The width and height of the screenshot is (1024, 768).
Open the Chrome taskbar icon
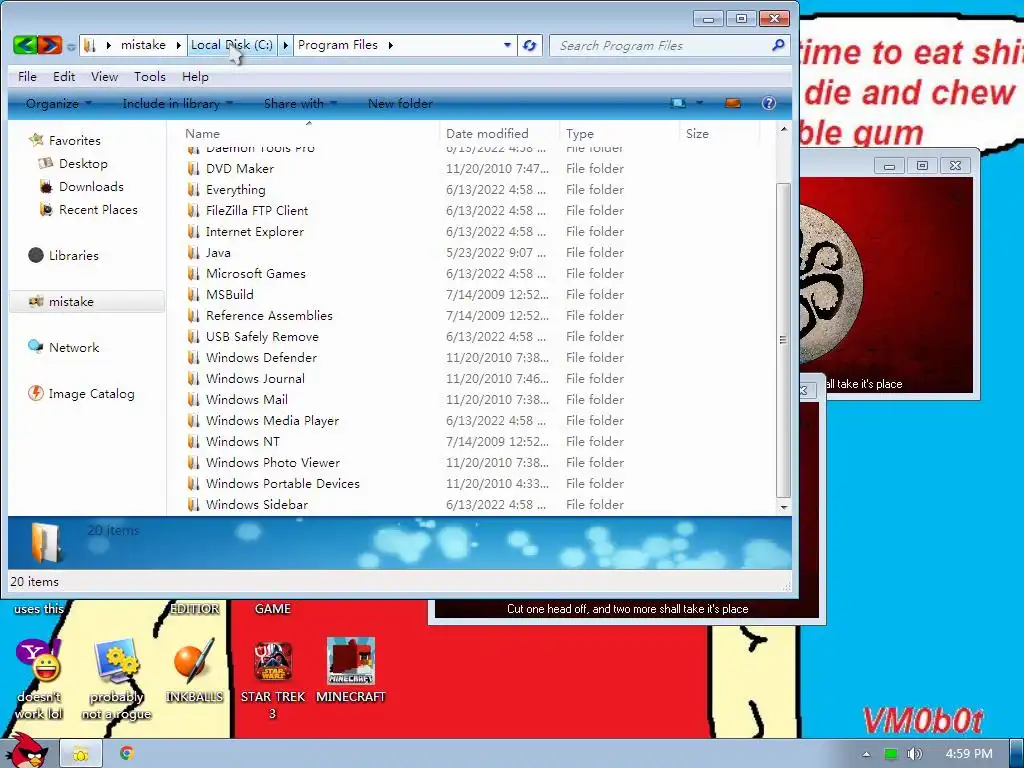tap(127, 754)
